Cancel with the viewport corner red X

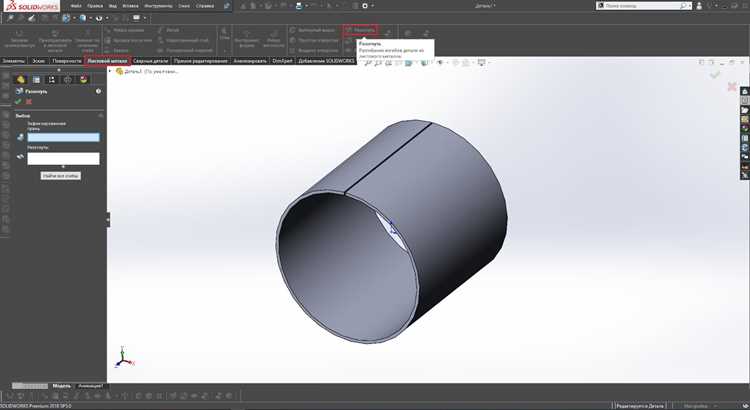click(x=732, y=86)
